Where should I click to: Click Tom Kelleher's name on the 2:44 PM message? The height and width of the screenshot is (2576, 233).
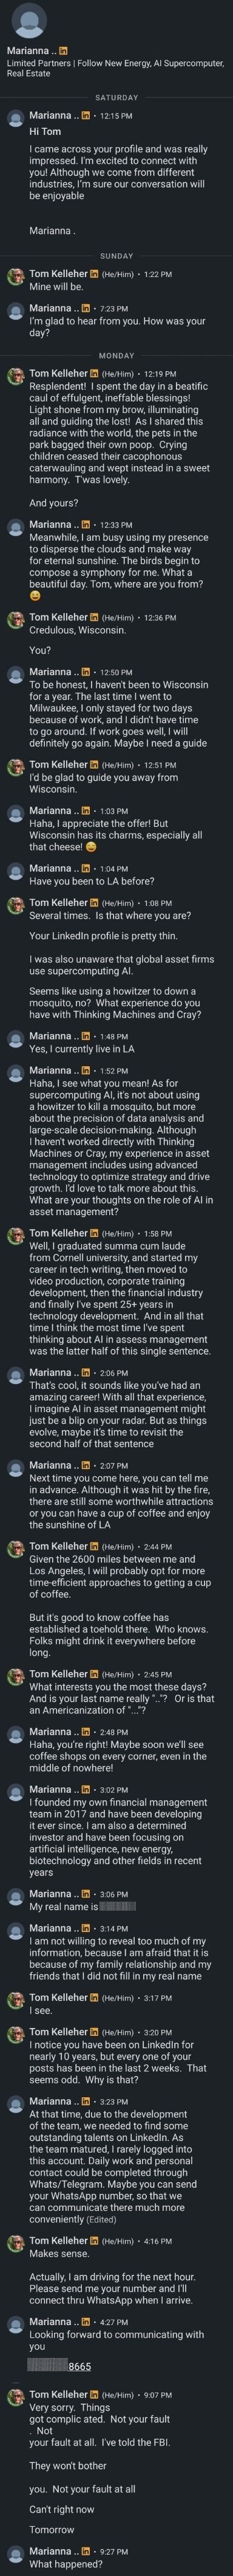(x=59, y=1544)
